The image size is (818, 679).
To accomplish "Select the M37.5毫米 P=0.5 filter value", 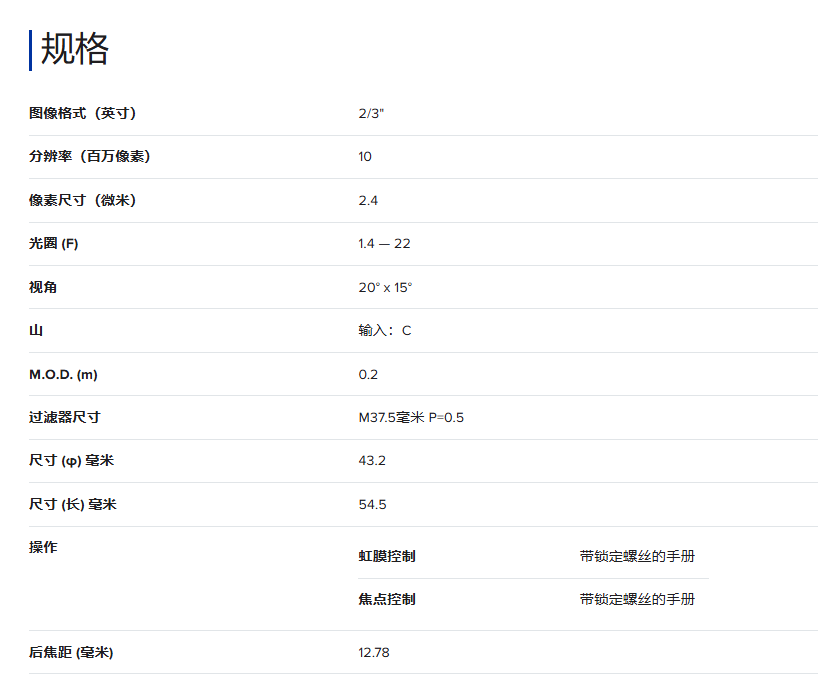I will pyautogui.click(x=411, y=417).
